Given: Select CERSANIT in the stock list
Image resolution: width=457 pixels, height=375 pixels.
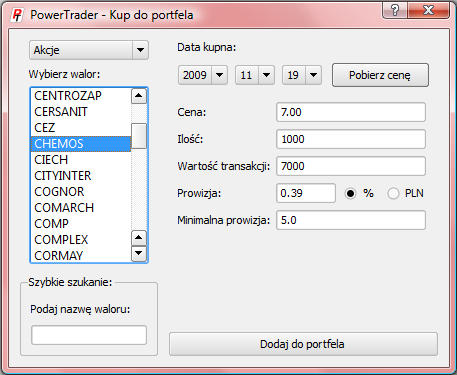Looking at the screenshot, I should (x=81, y=112).
